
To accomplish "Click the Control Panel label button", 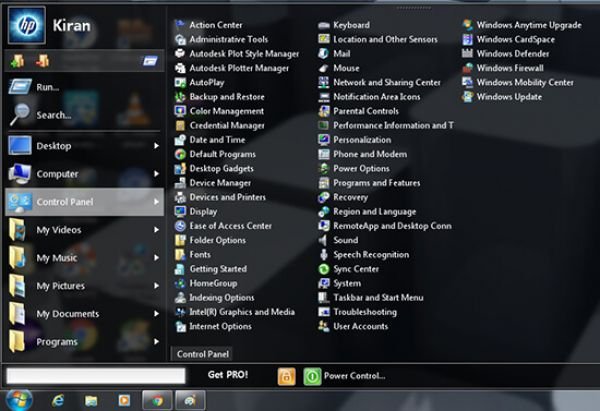I will (202, 354).
